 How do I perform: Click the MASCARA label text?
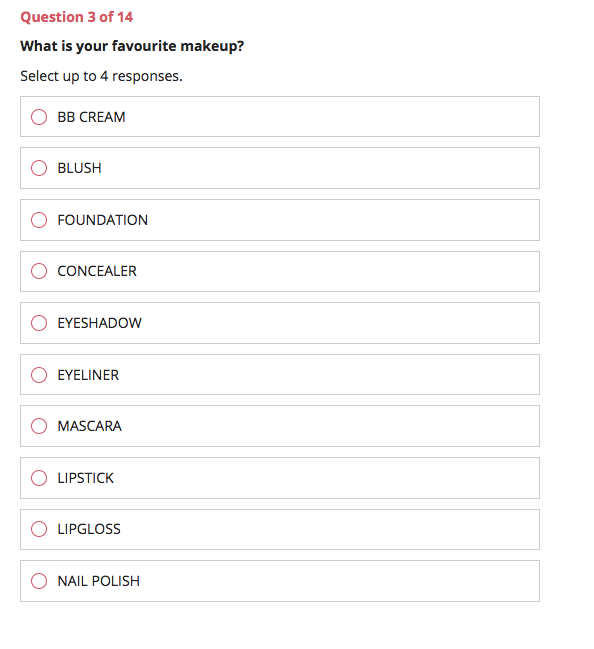click(89, 426)
